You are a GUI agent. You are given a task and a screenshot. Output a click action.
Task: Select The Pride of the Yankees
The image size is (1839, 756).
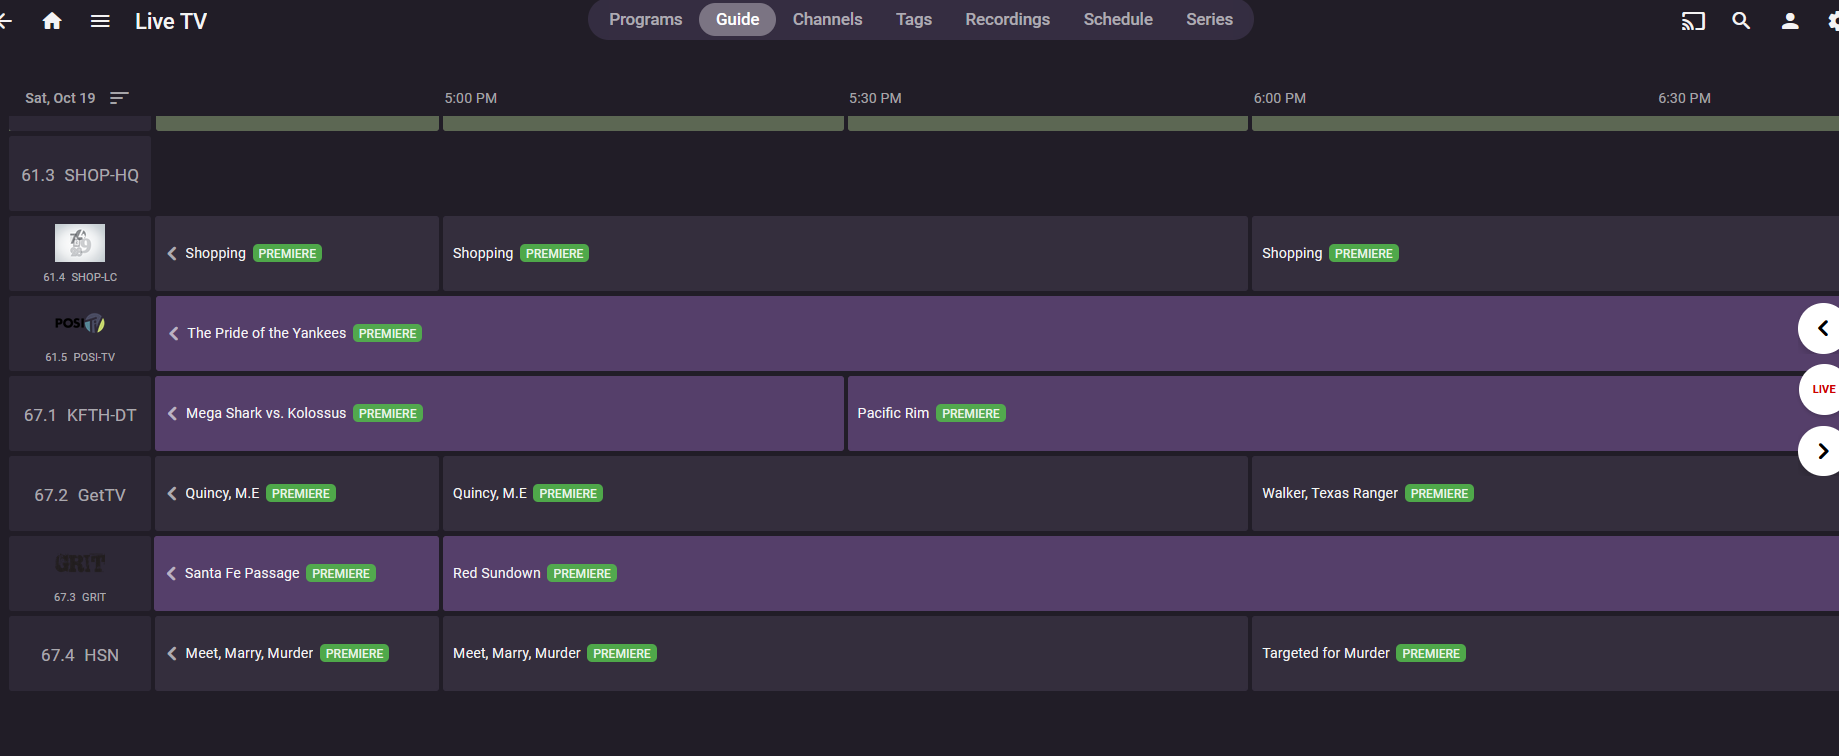(266, 333)
